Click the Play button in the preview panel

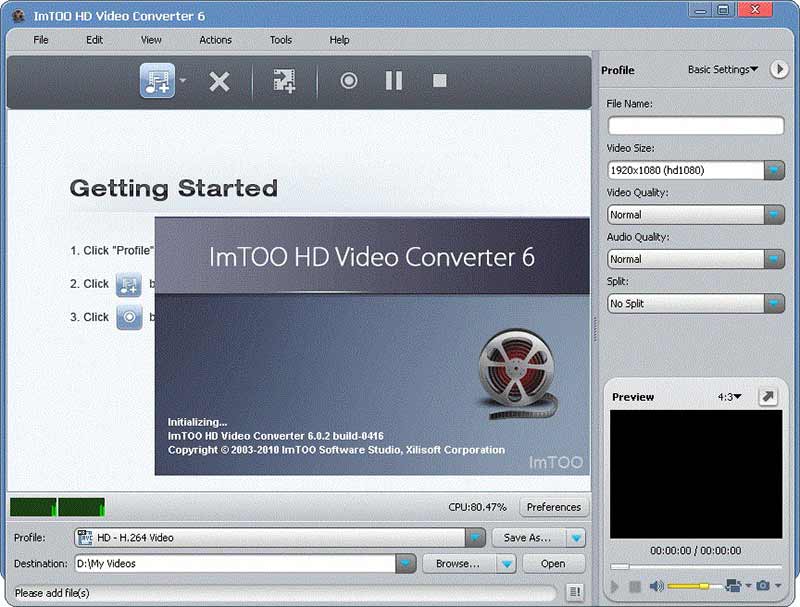click(615, 585)
